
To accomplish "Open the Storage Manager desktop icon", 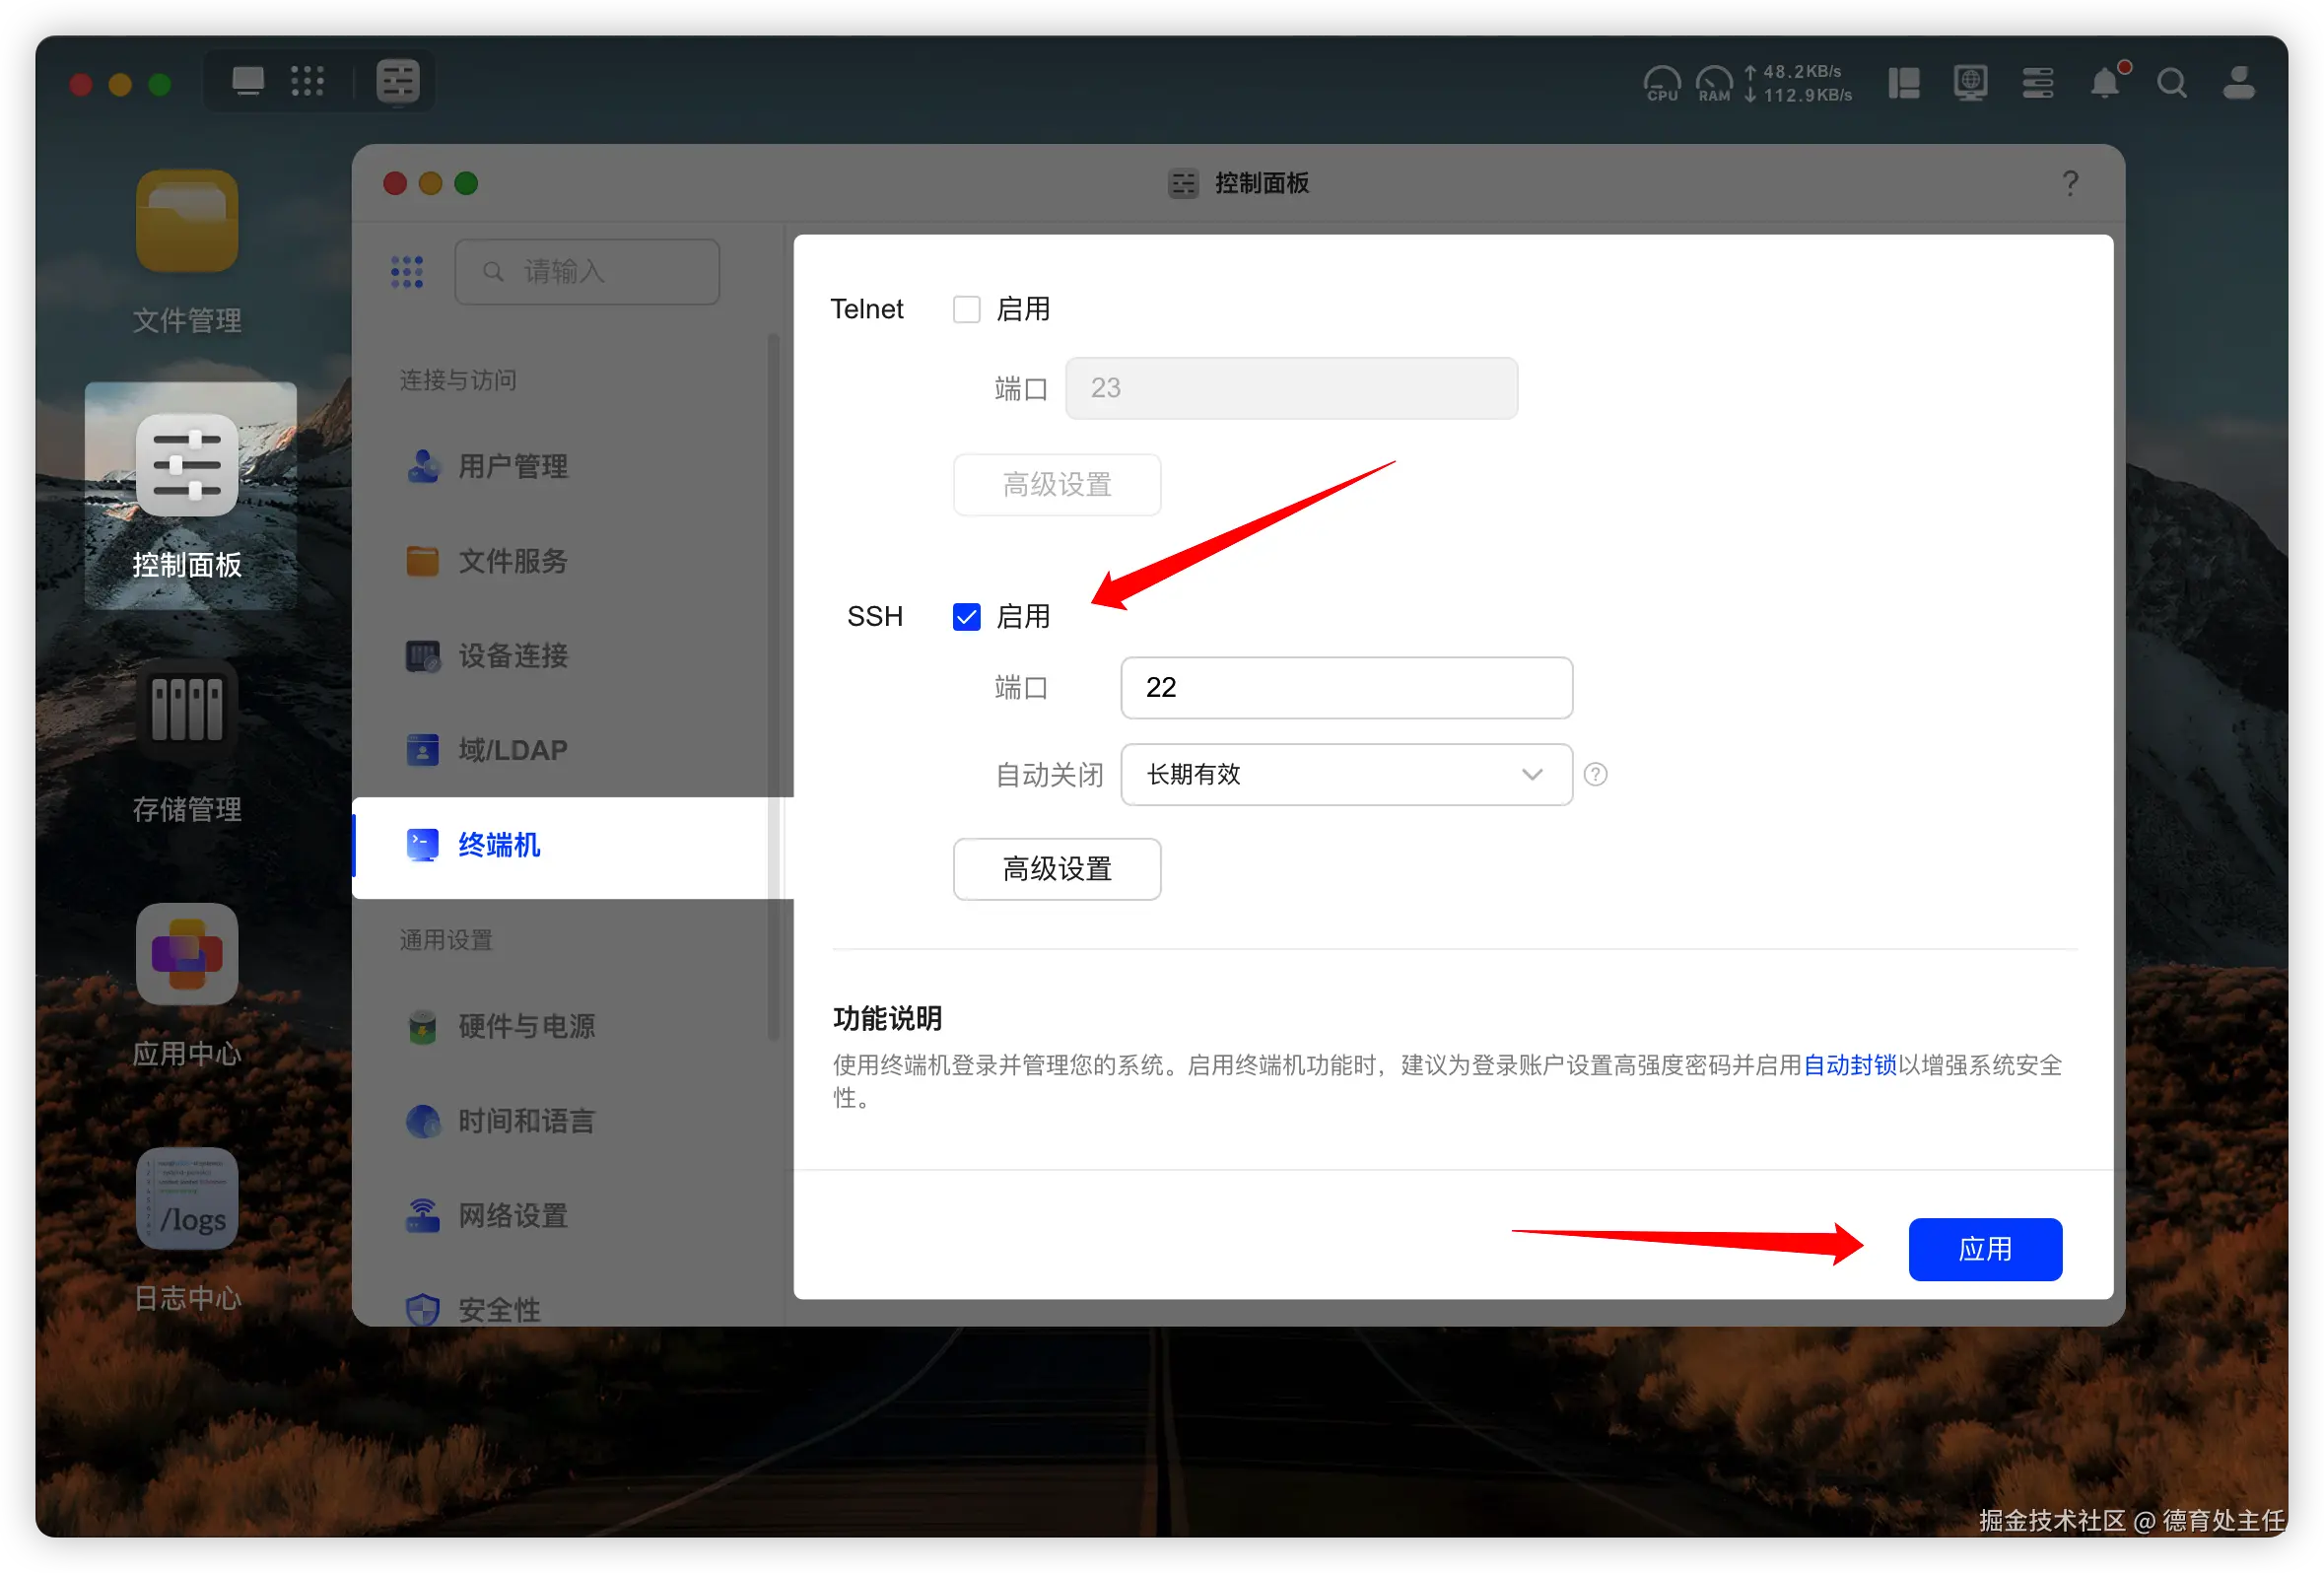I will tap(187, 710).
